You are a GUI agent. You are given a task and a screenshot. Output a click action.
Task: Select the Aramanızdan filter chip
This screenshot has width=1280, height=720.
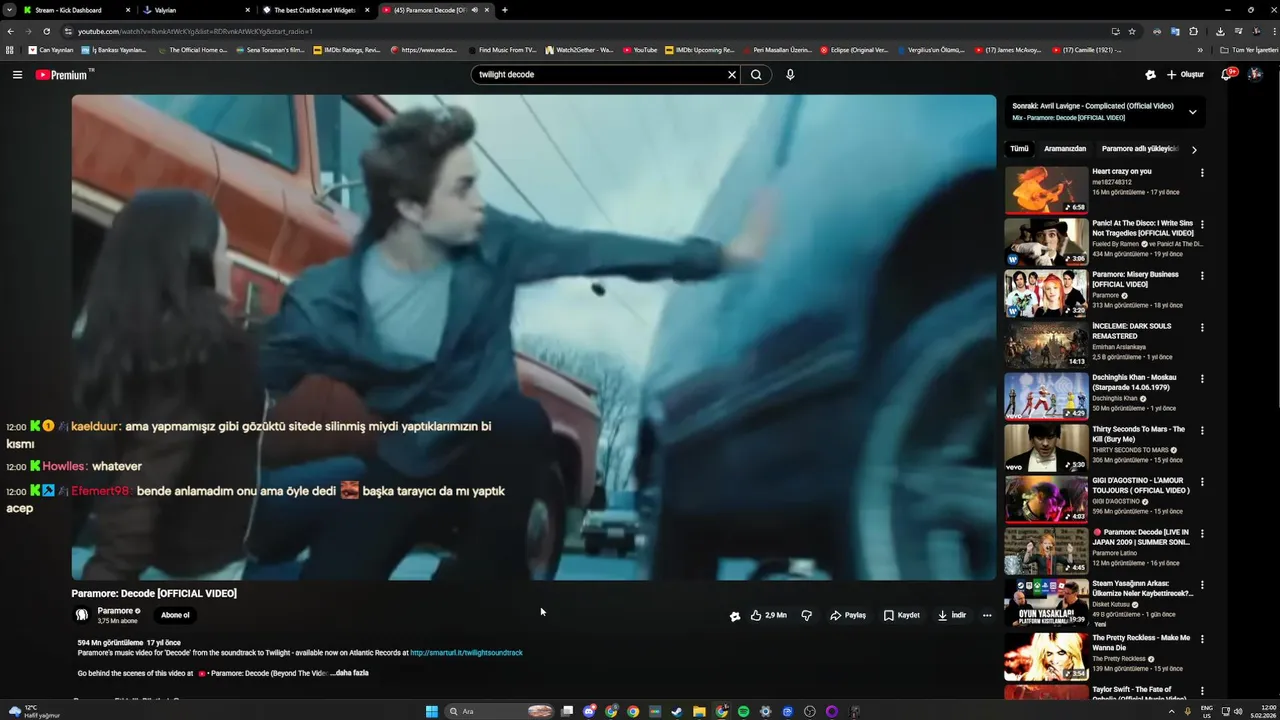[1065, 149]
